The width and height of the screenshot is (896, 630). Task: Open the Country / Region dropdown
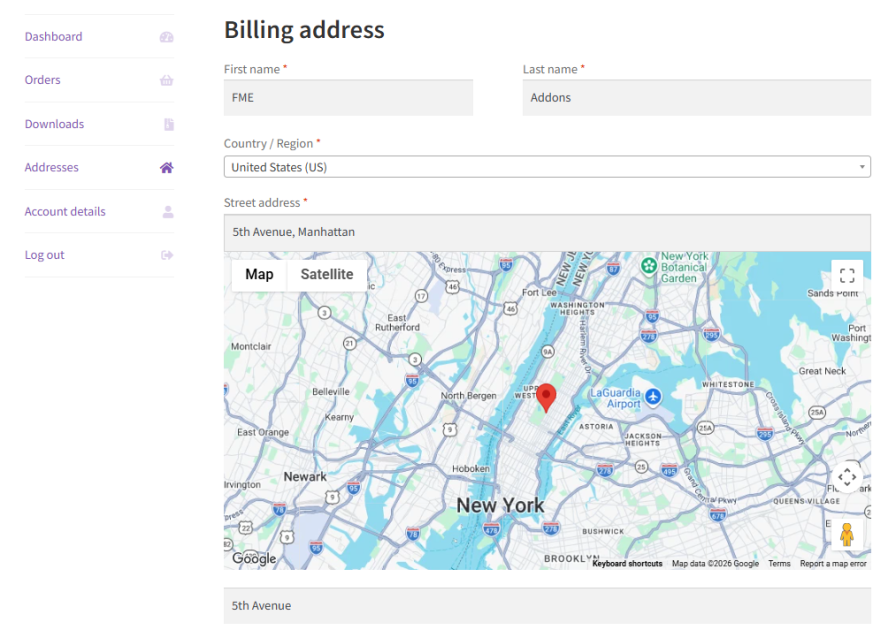tap(547, 167)
